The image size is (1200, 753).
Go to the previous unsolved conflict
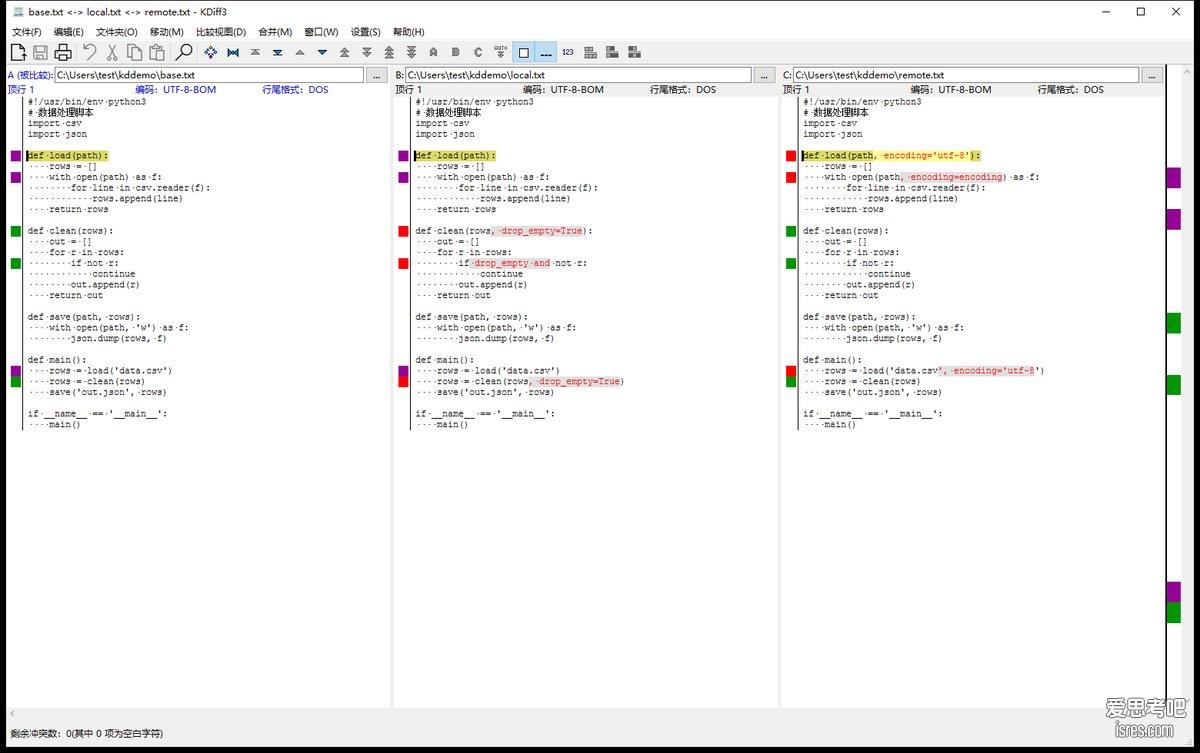tap(389, 52)
